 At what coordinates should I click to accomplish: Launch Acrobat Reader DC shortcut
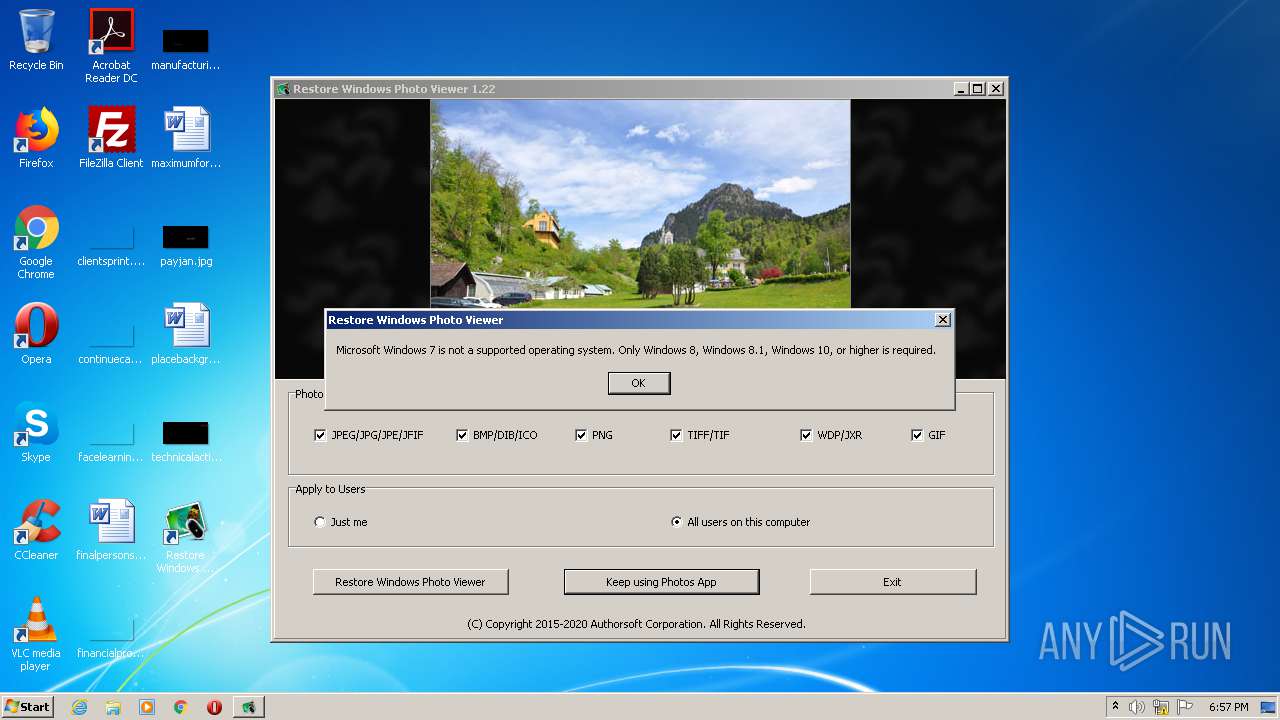click(111, 46)
